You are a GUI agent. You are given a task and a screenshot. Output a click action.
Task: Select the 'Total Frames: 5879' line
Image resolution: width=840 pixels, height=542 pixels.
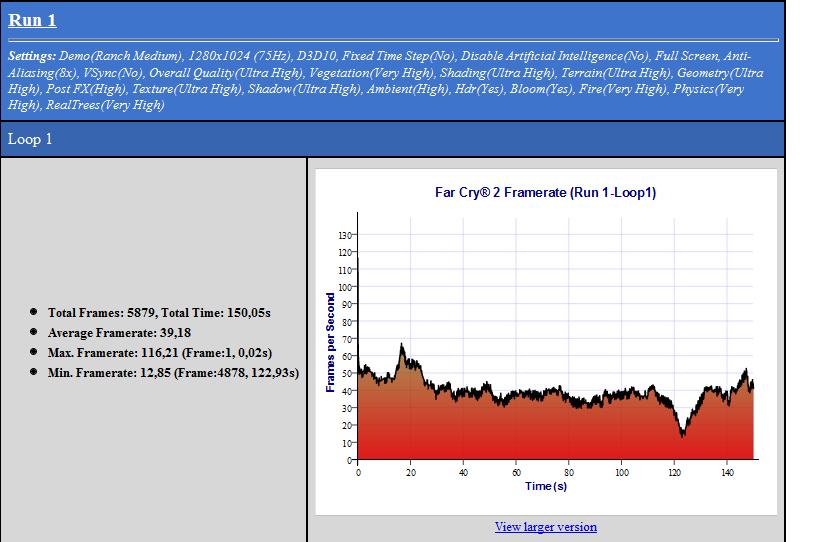tap(159, 313)
